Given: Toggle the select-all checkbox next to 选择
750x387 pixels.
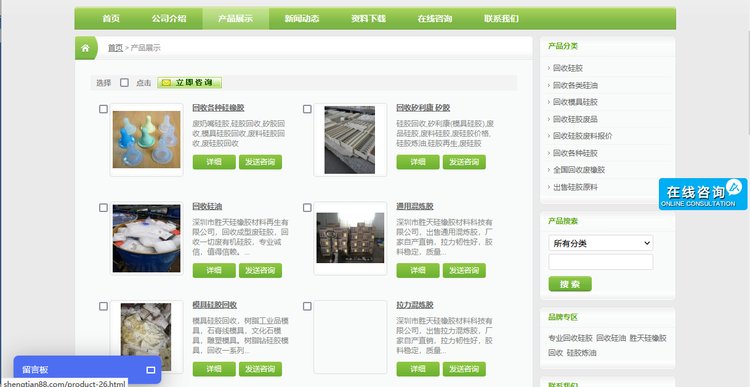Looking at the screenshot, I should [x=124, y=82].
